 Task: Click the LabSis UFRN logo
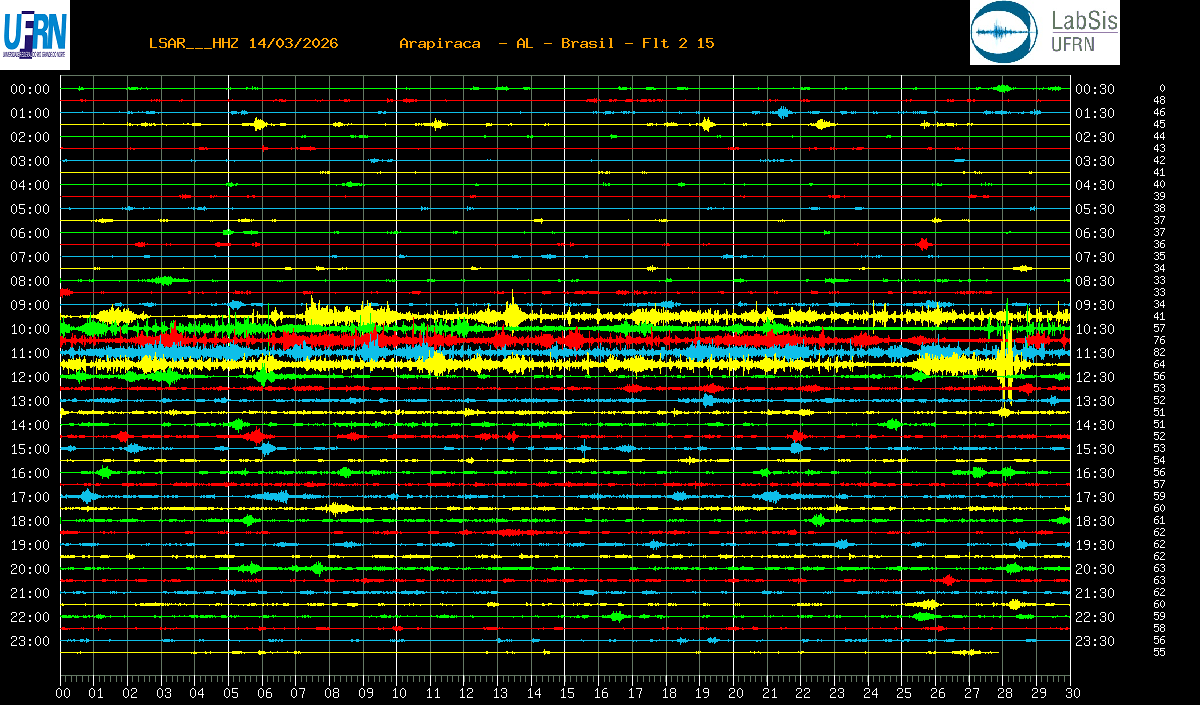(x=1043, y=32)
